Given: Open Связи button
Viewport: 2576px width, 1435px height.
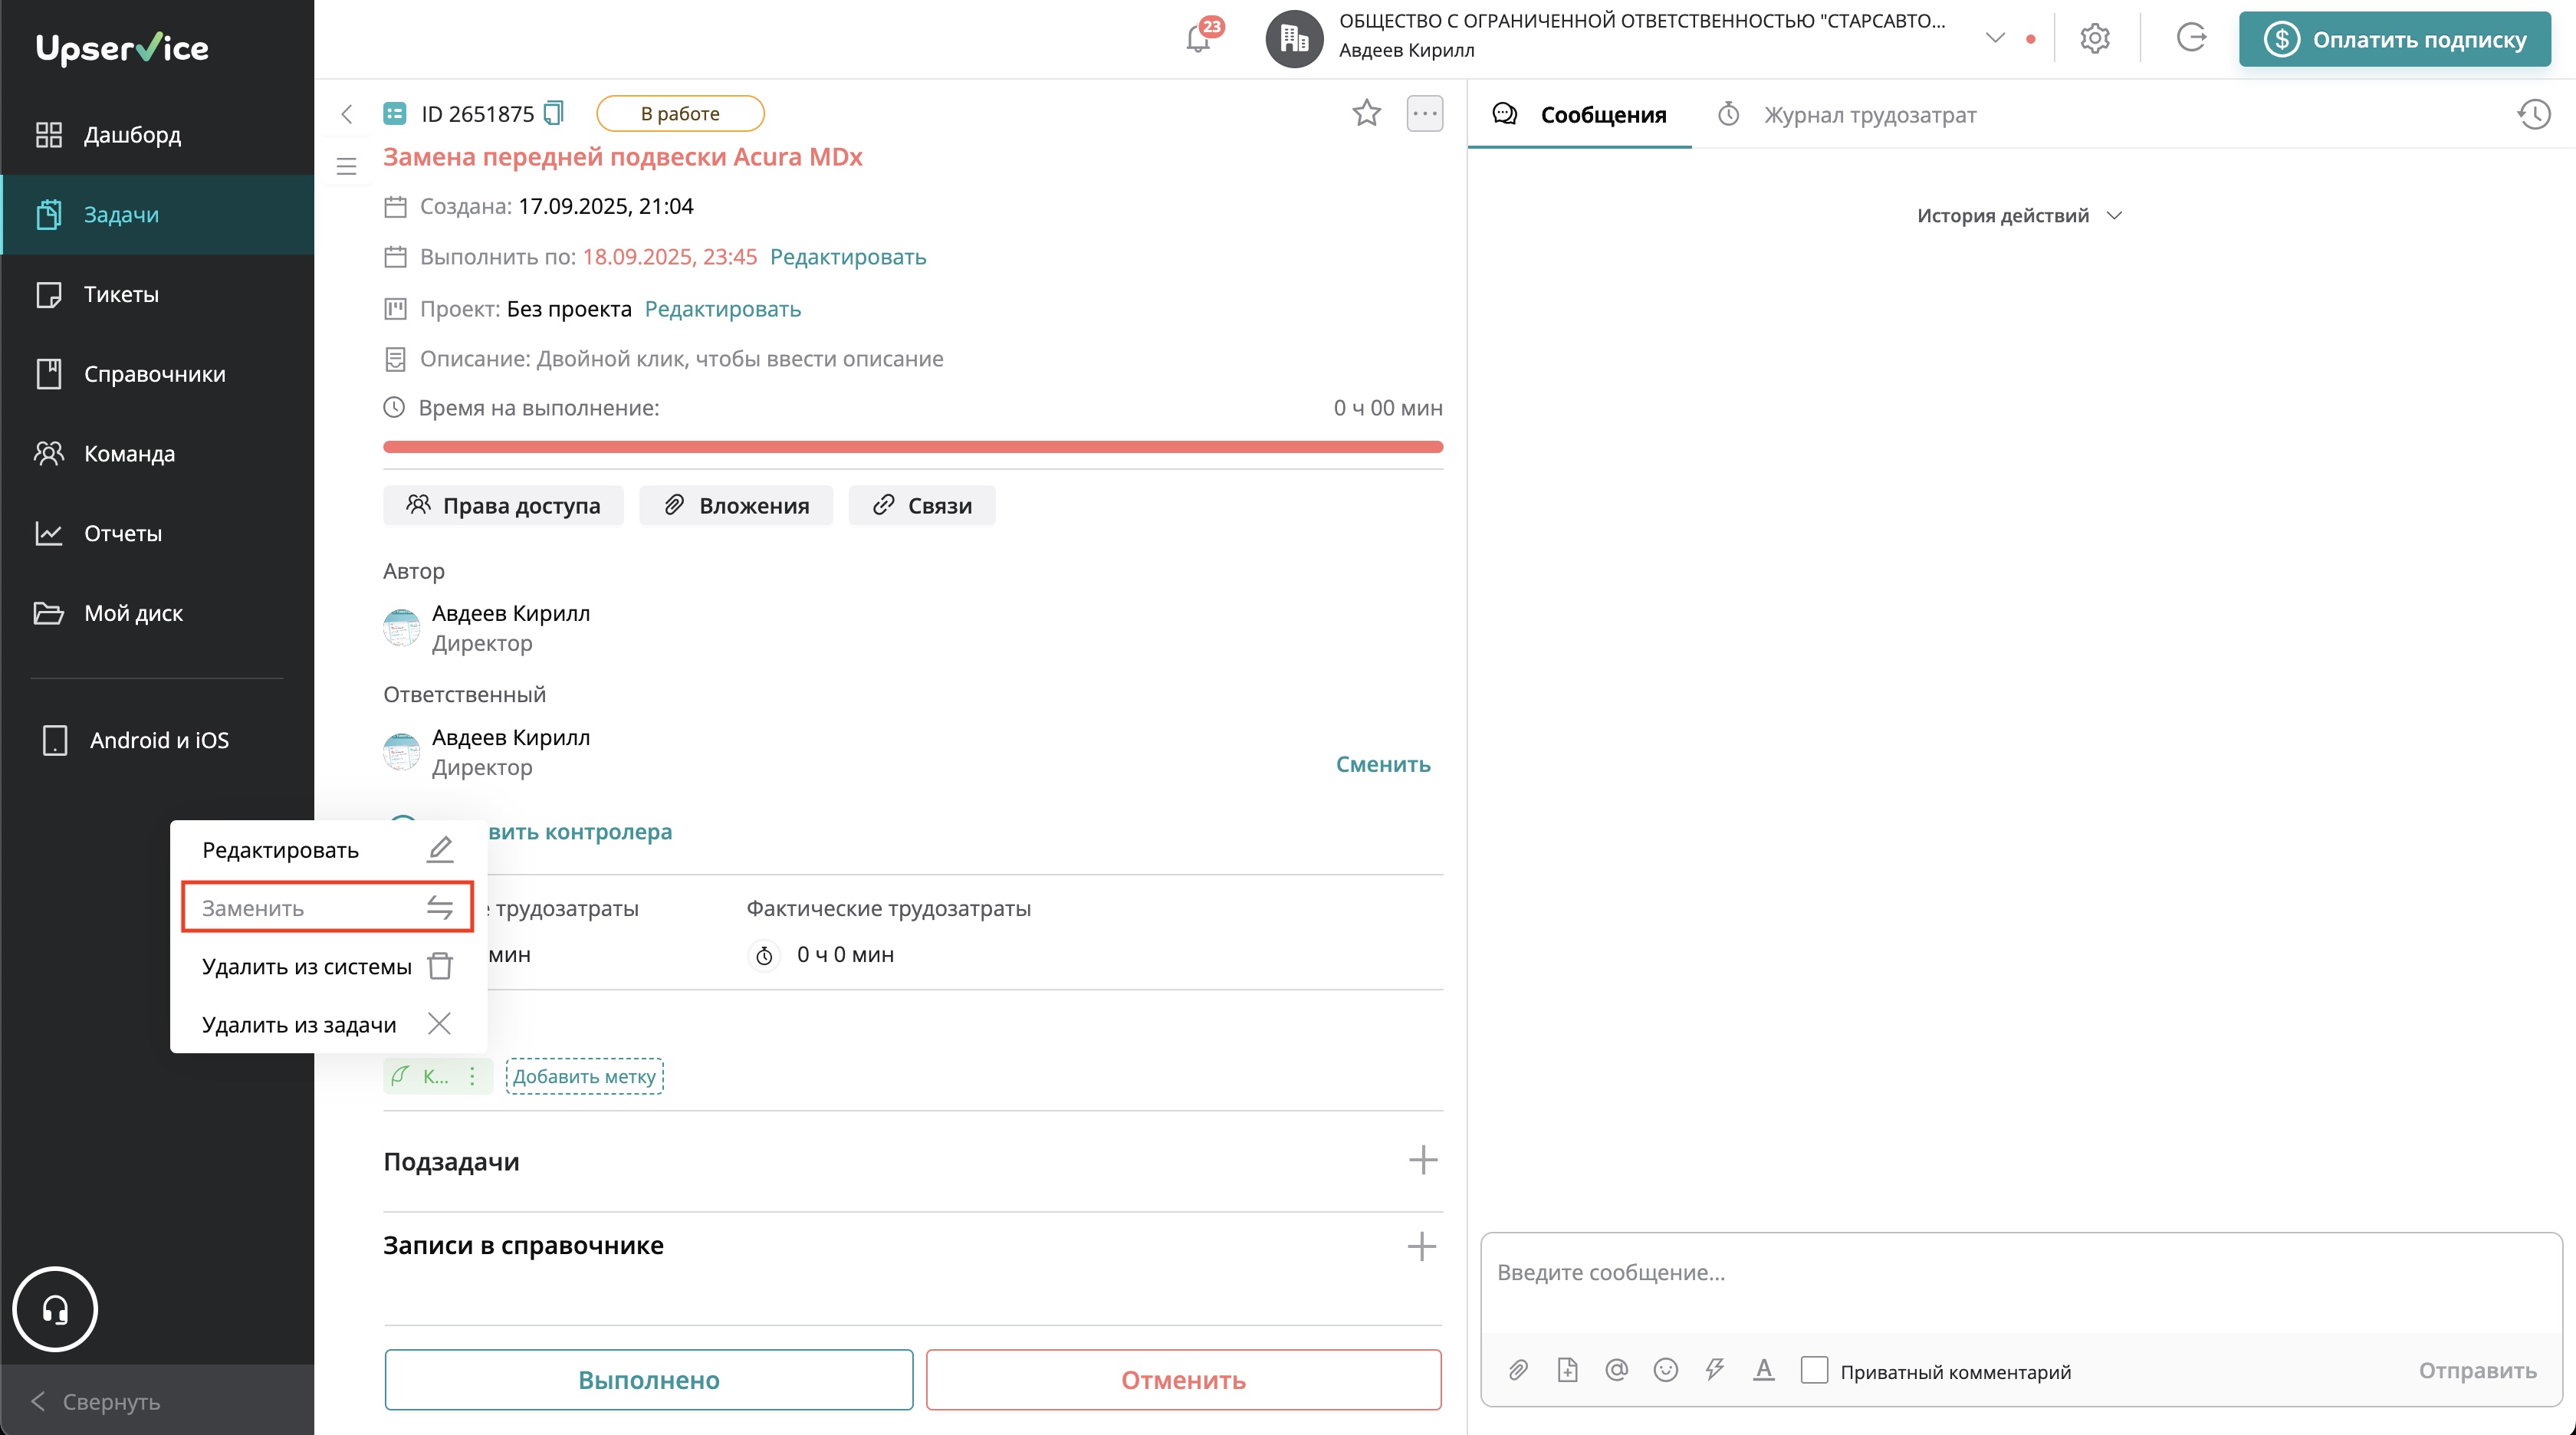Looking at the screenshot, I should pyautogui.click(x=922, y=506).
